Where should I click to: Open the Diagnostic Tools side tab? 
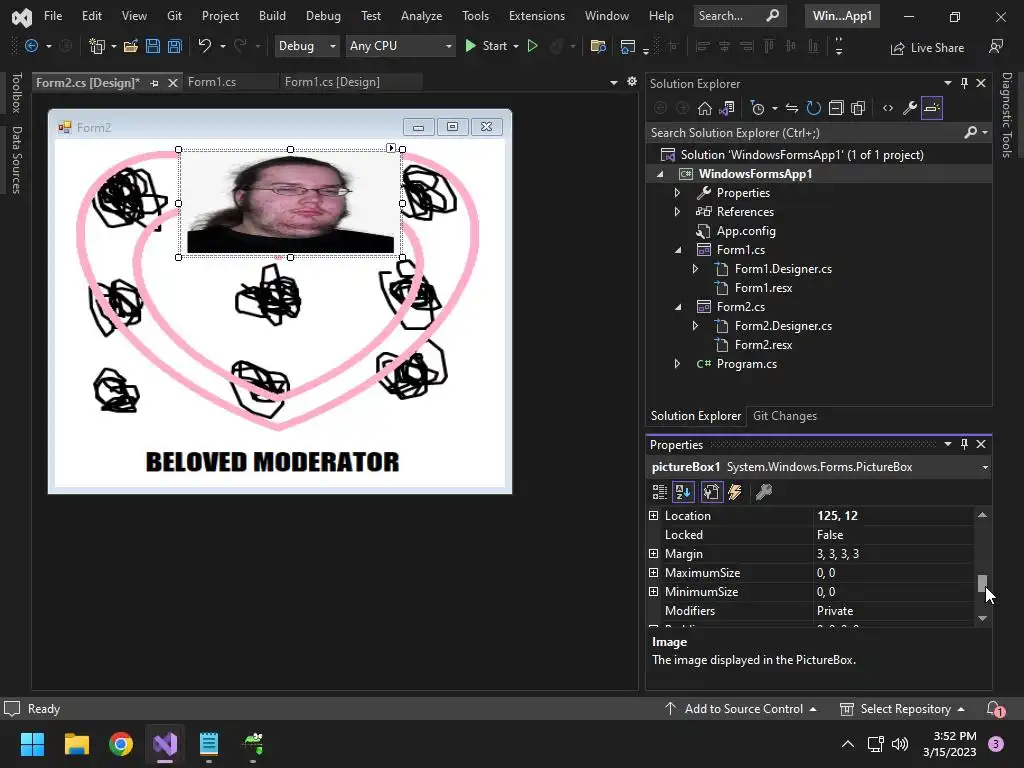[1007, 115]
